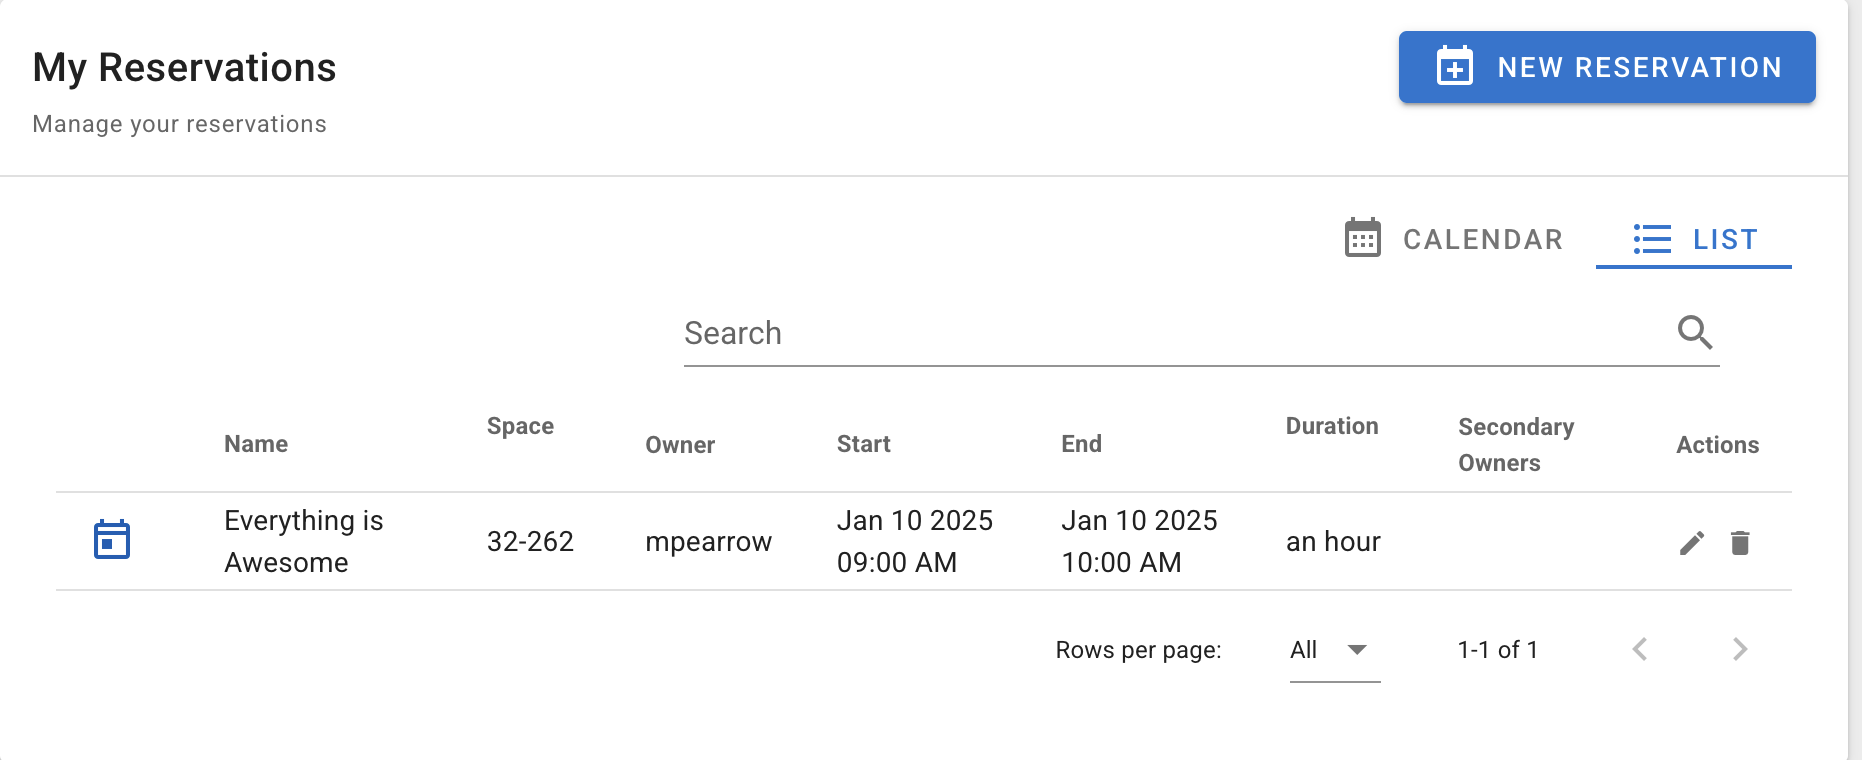Sort by the Owner column header
The image size is (1862, 760).
point(680,445)
